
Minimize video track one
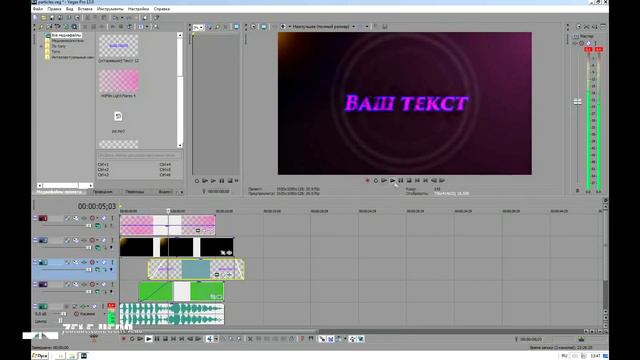pyautogui.click(x=35, y=218)
